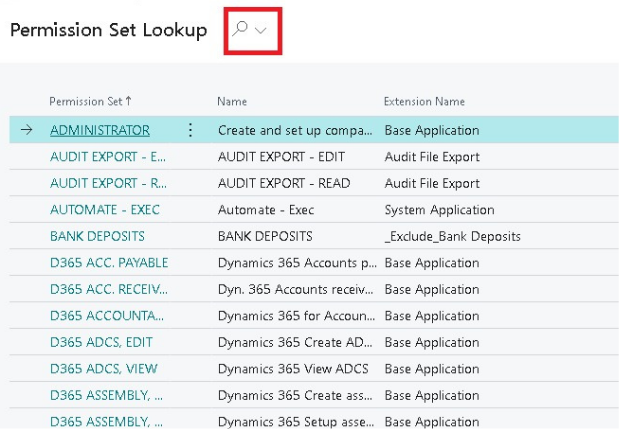Click '_Exclude_Bank Deposits' extension cell
The width and height of the screenshot is (619, 429).
click(x=453, y=236)
